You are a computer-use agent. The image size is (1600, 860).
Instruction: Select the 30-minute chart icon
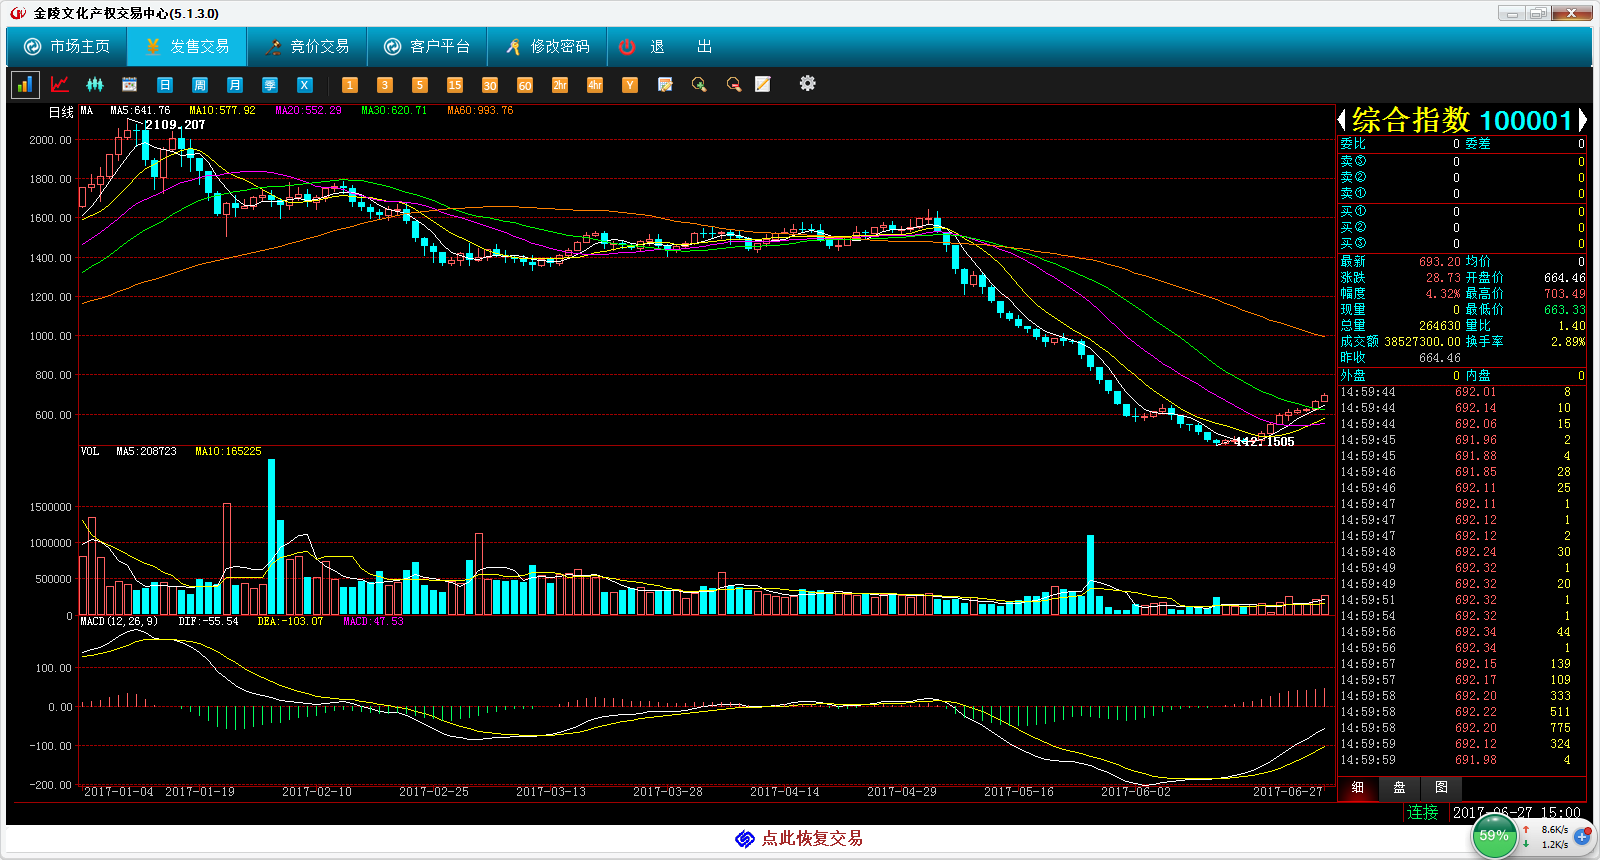pyautogui.click(x=490, y=85)
